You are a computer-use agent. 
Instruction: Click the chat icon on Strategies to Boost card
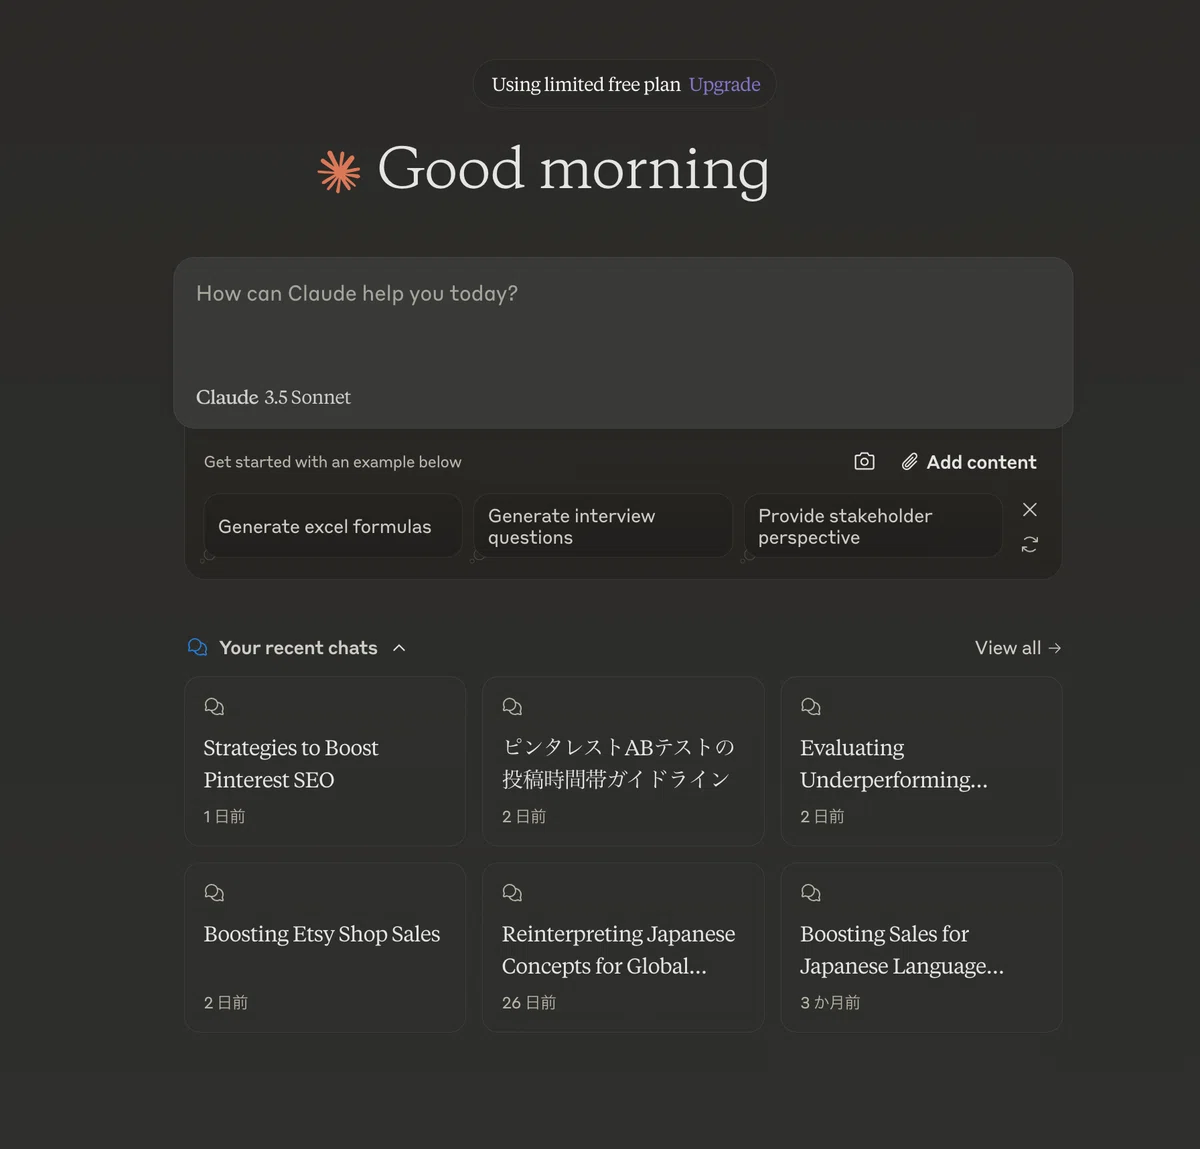point(214,707)
